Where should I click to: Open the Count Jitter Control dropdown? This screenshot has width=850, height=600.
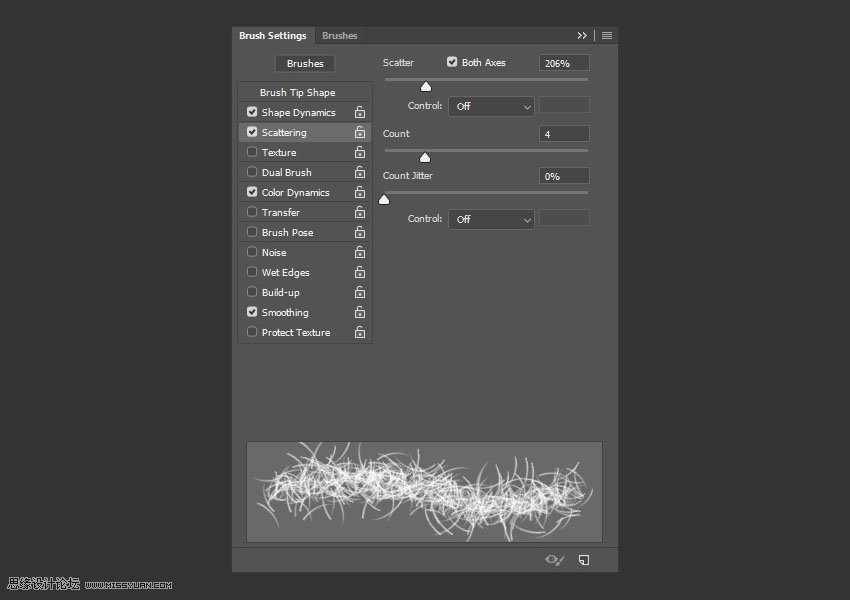coord(491,219)
